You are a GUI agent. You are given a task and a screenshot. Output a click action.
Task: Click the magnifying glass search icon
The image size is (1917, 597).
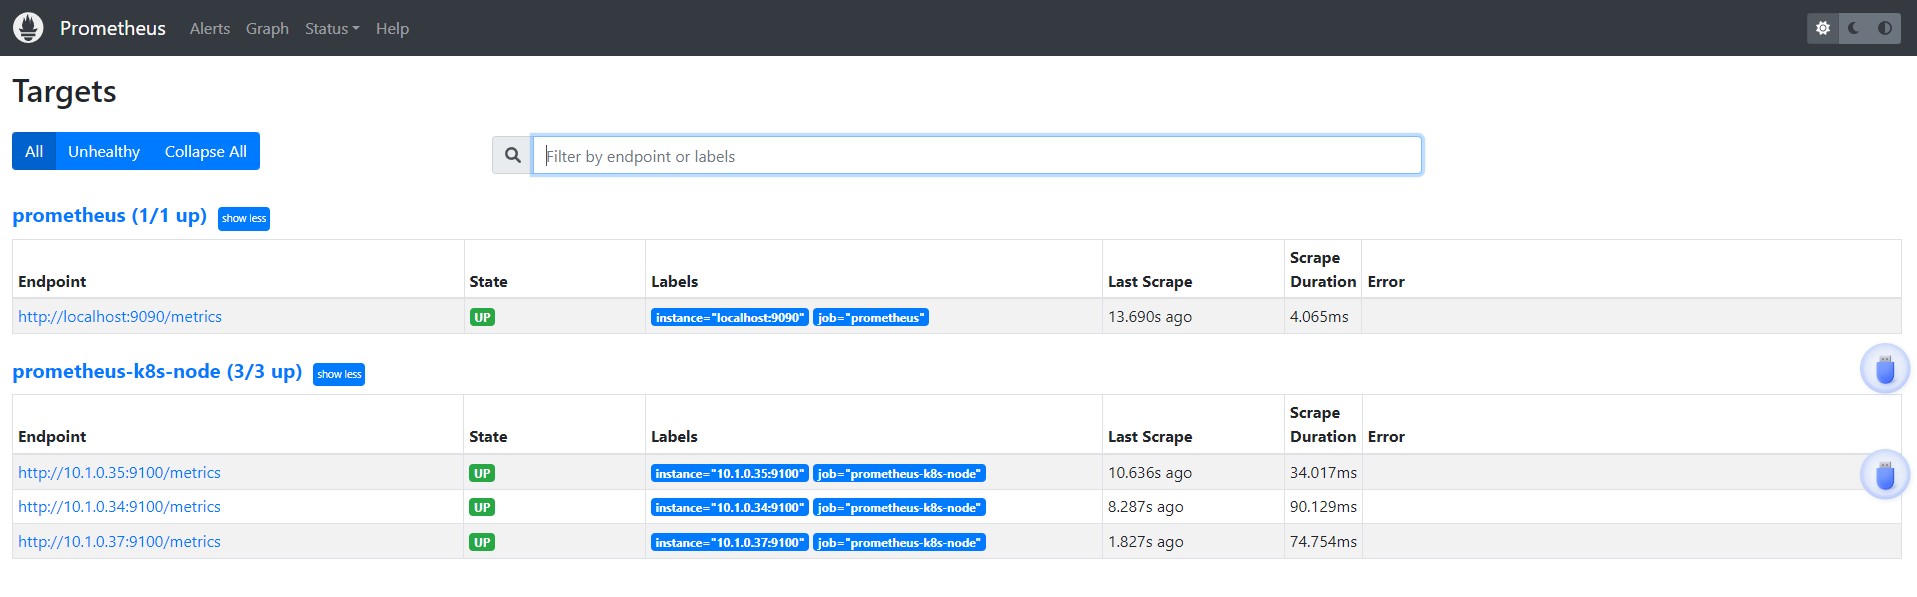coord(512,155)
